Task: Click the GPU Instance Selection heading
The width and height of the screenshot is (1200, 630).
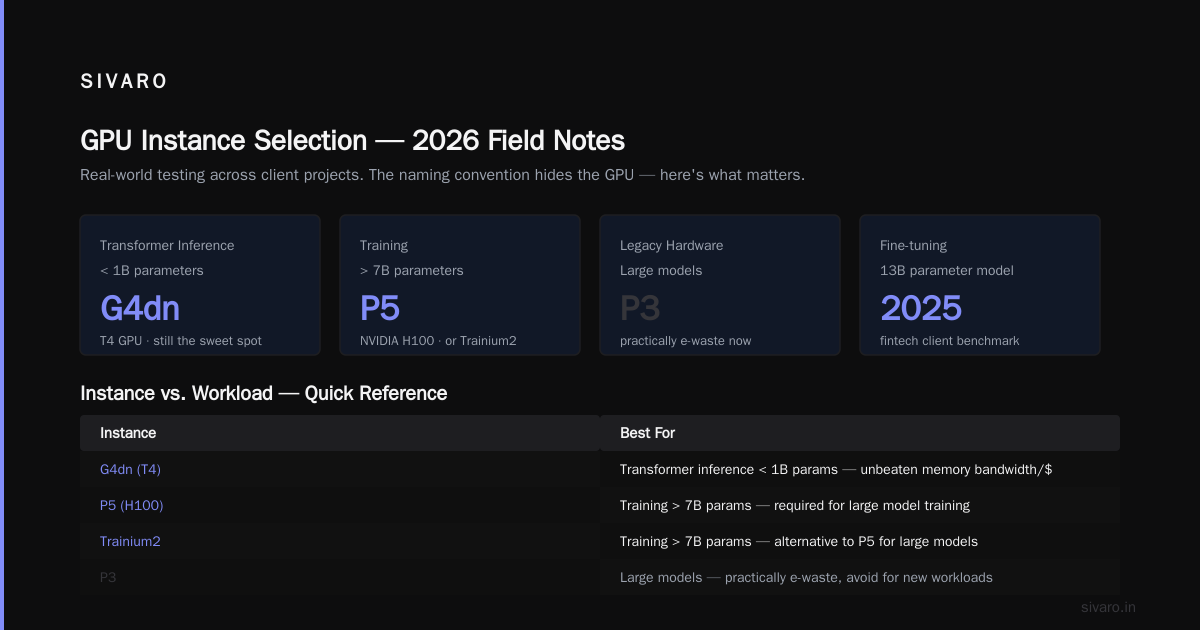Action: [353, 140]
